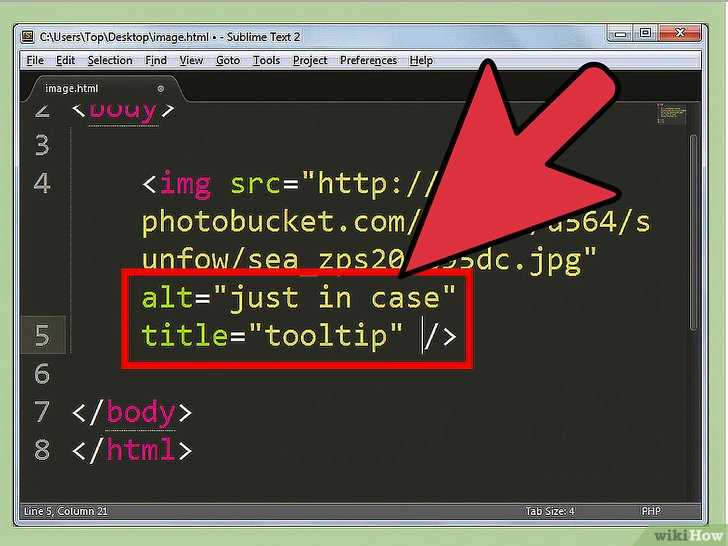Open the Selection menu
This screenshot has height=546, width=728.
[x=110, y=60]
